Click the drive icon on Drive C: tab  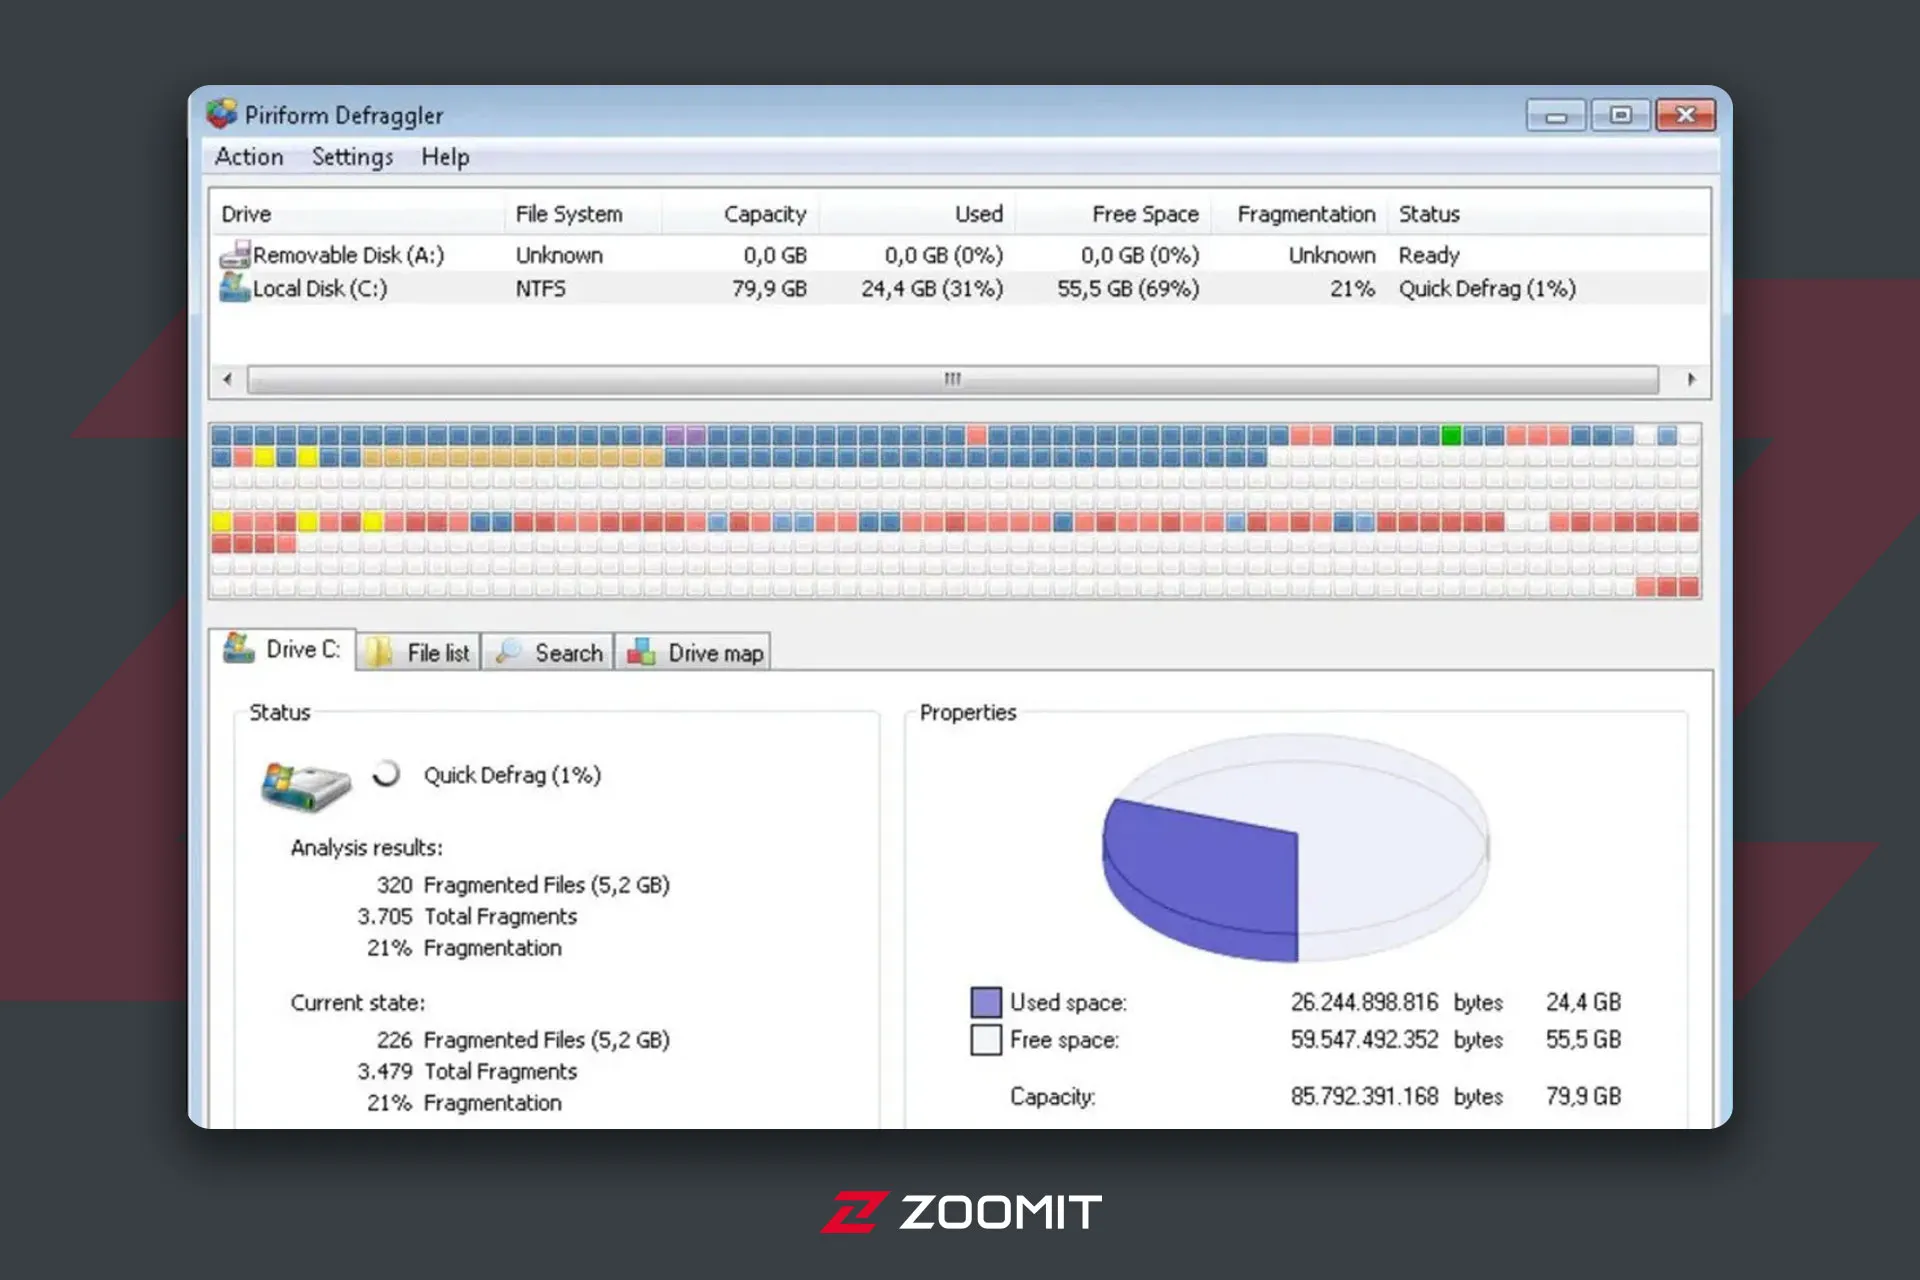[239, 648]
